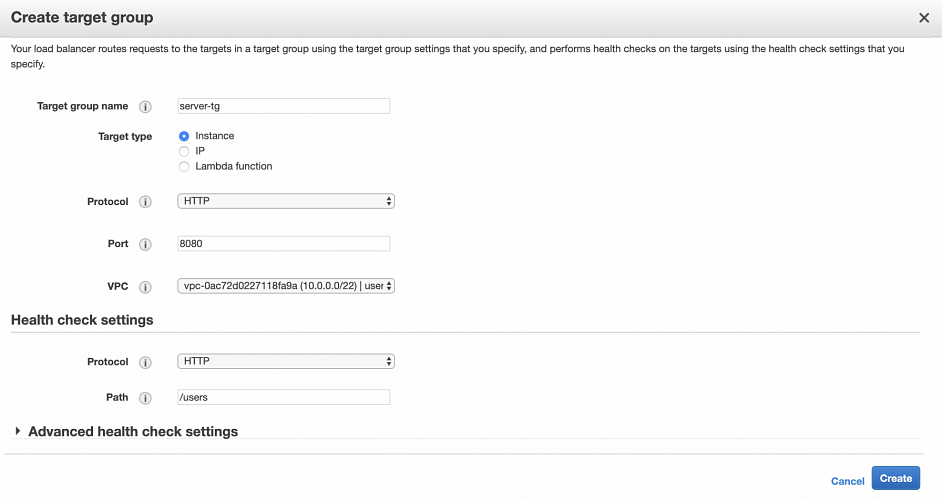942x500 pixels.
Task: Open the VPC selection dropdown
Action: 286,286
